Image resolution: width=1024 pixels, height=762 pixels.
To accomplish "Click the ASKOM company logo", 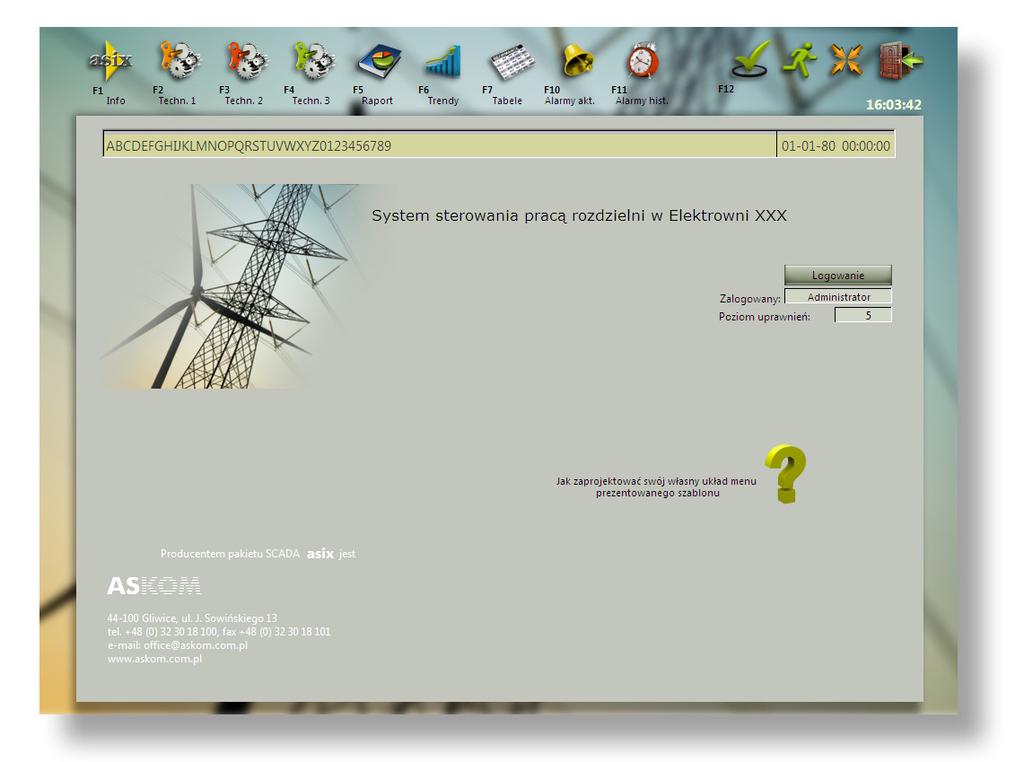I will [x=154, y=586].
